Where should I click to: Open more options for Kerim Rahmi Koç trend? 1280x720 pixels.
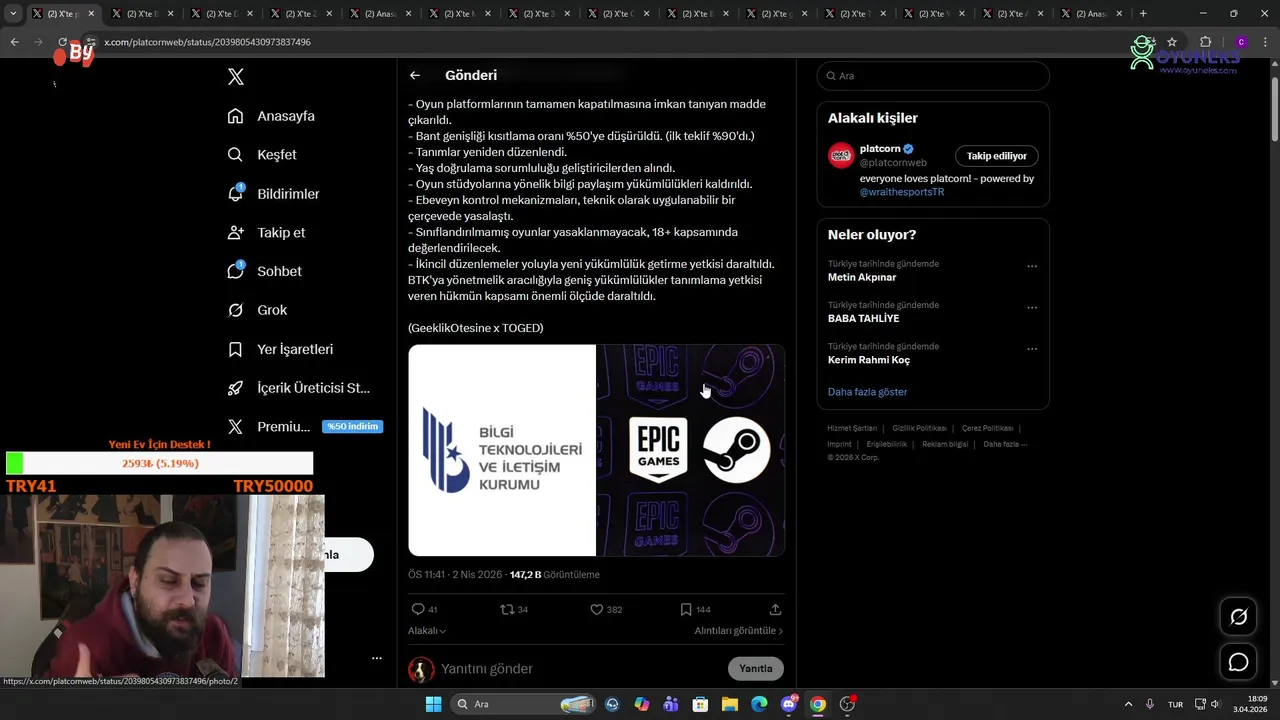1032,348
